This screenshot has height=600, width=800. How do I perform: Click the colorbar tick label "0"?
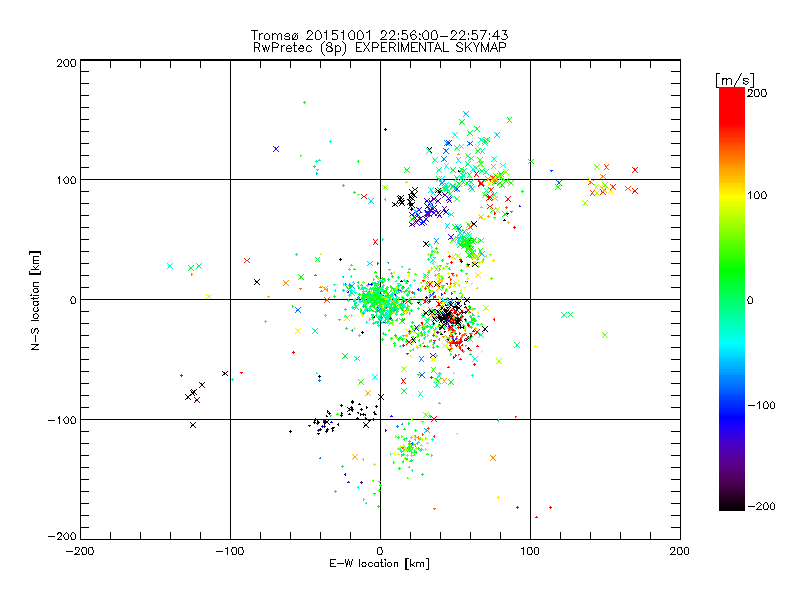click(x=750, y=300)
